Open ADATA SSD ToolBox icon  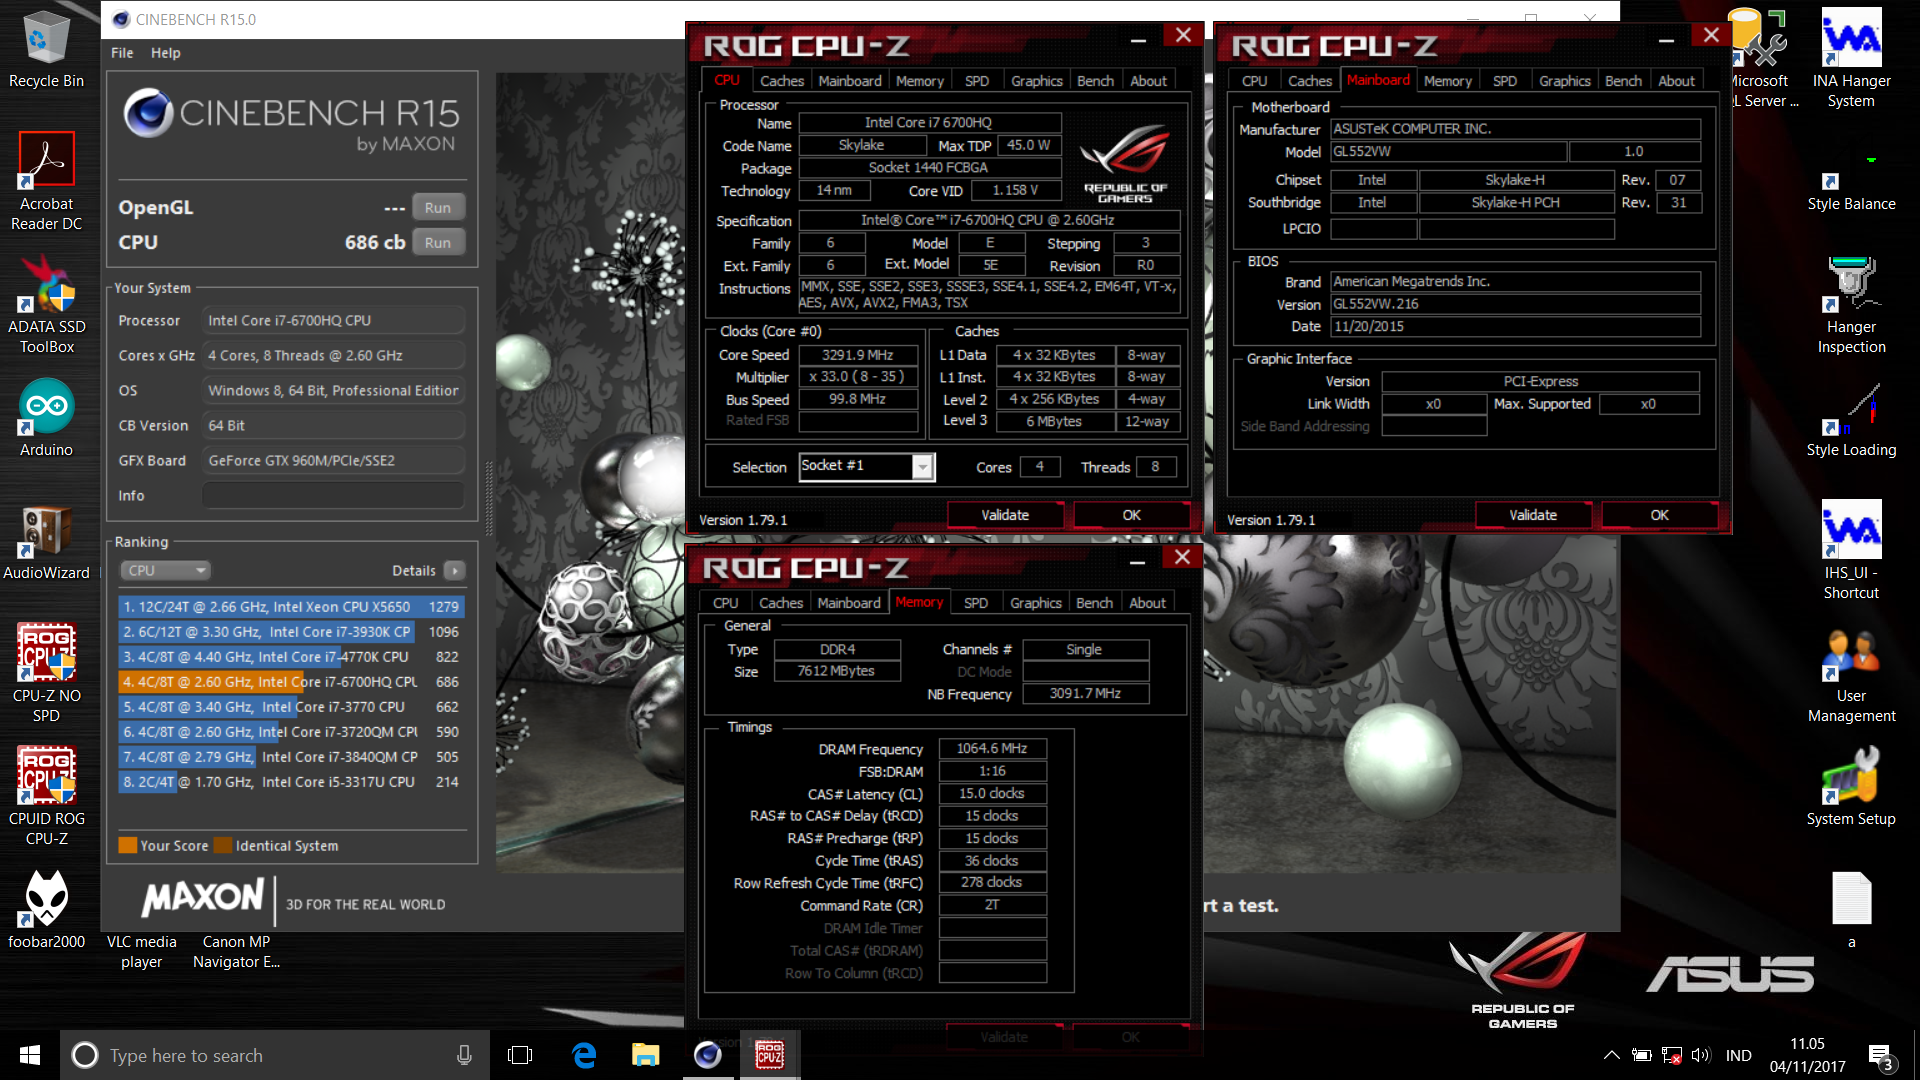coord(46,305)
